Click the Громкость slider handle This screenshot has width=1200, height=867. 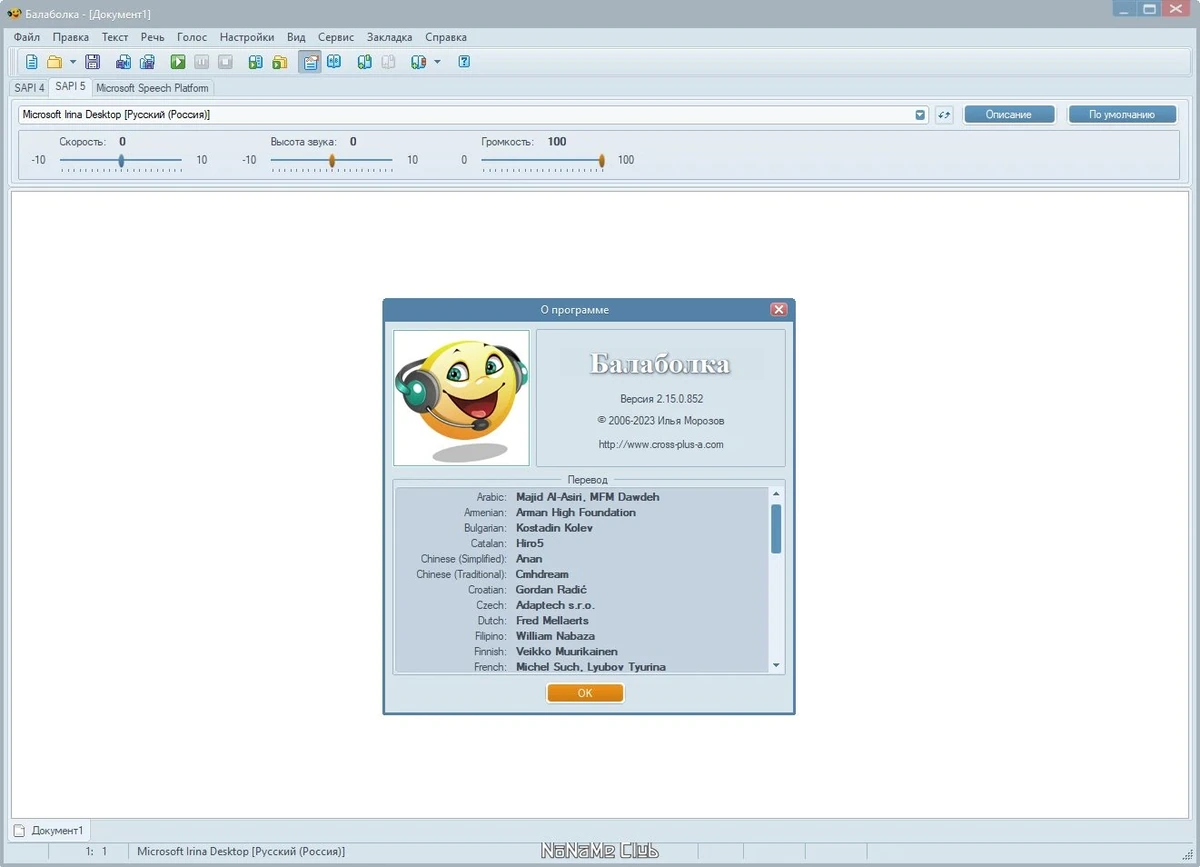[x=602, y=160]
